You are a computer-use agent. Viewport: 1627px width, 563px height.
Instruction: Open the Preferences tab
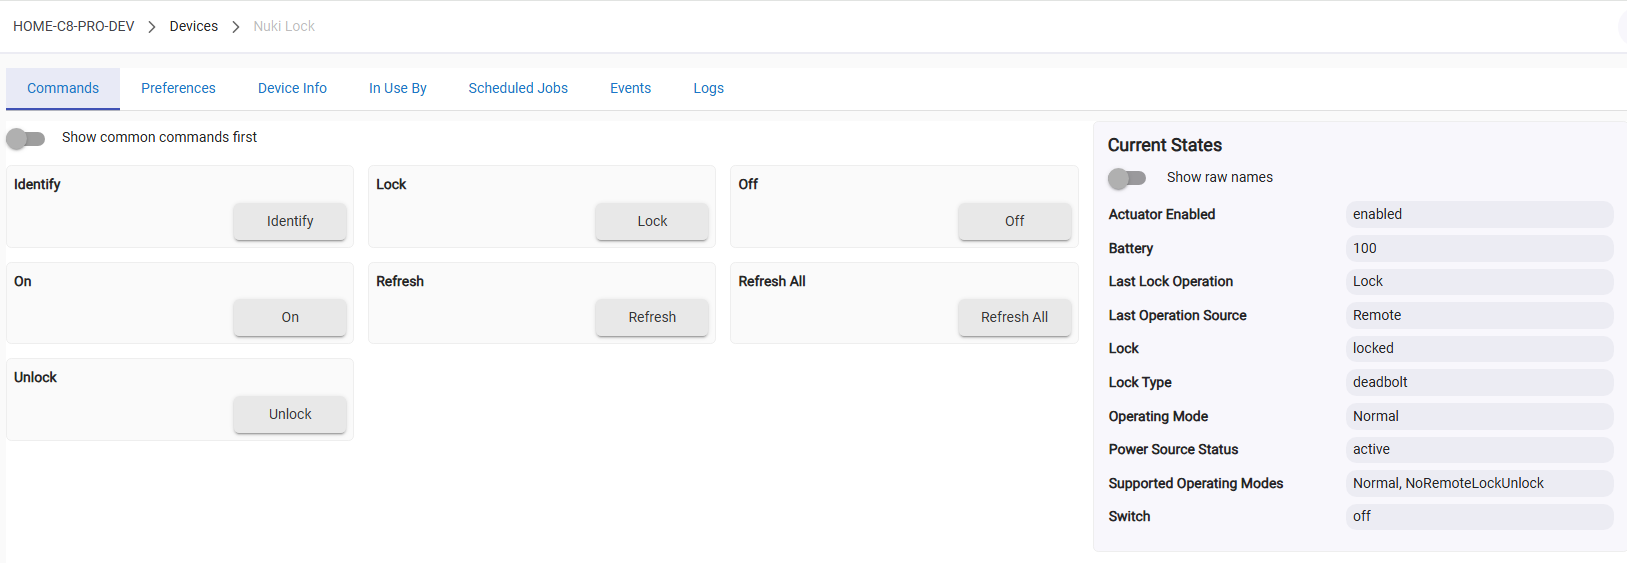[178, 88]
